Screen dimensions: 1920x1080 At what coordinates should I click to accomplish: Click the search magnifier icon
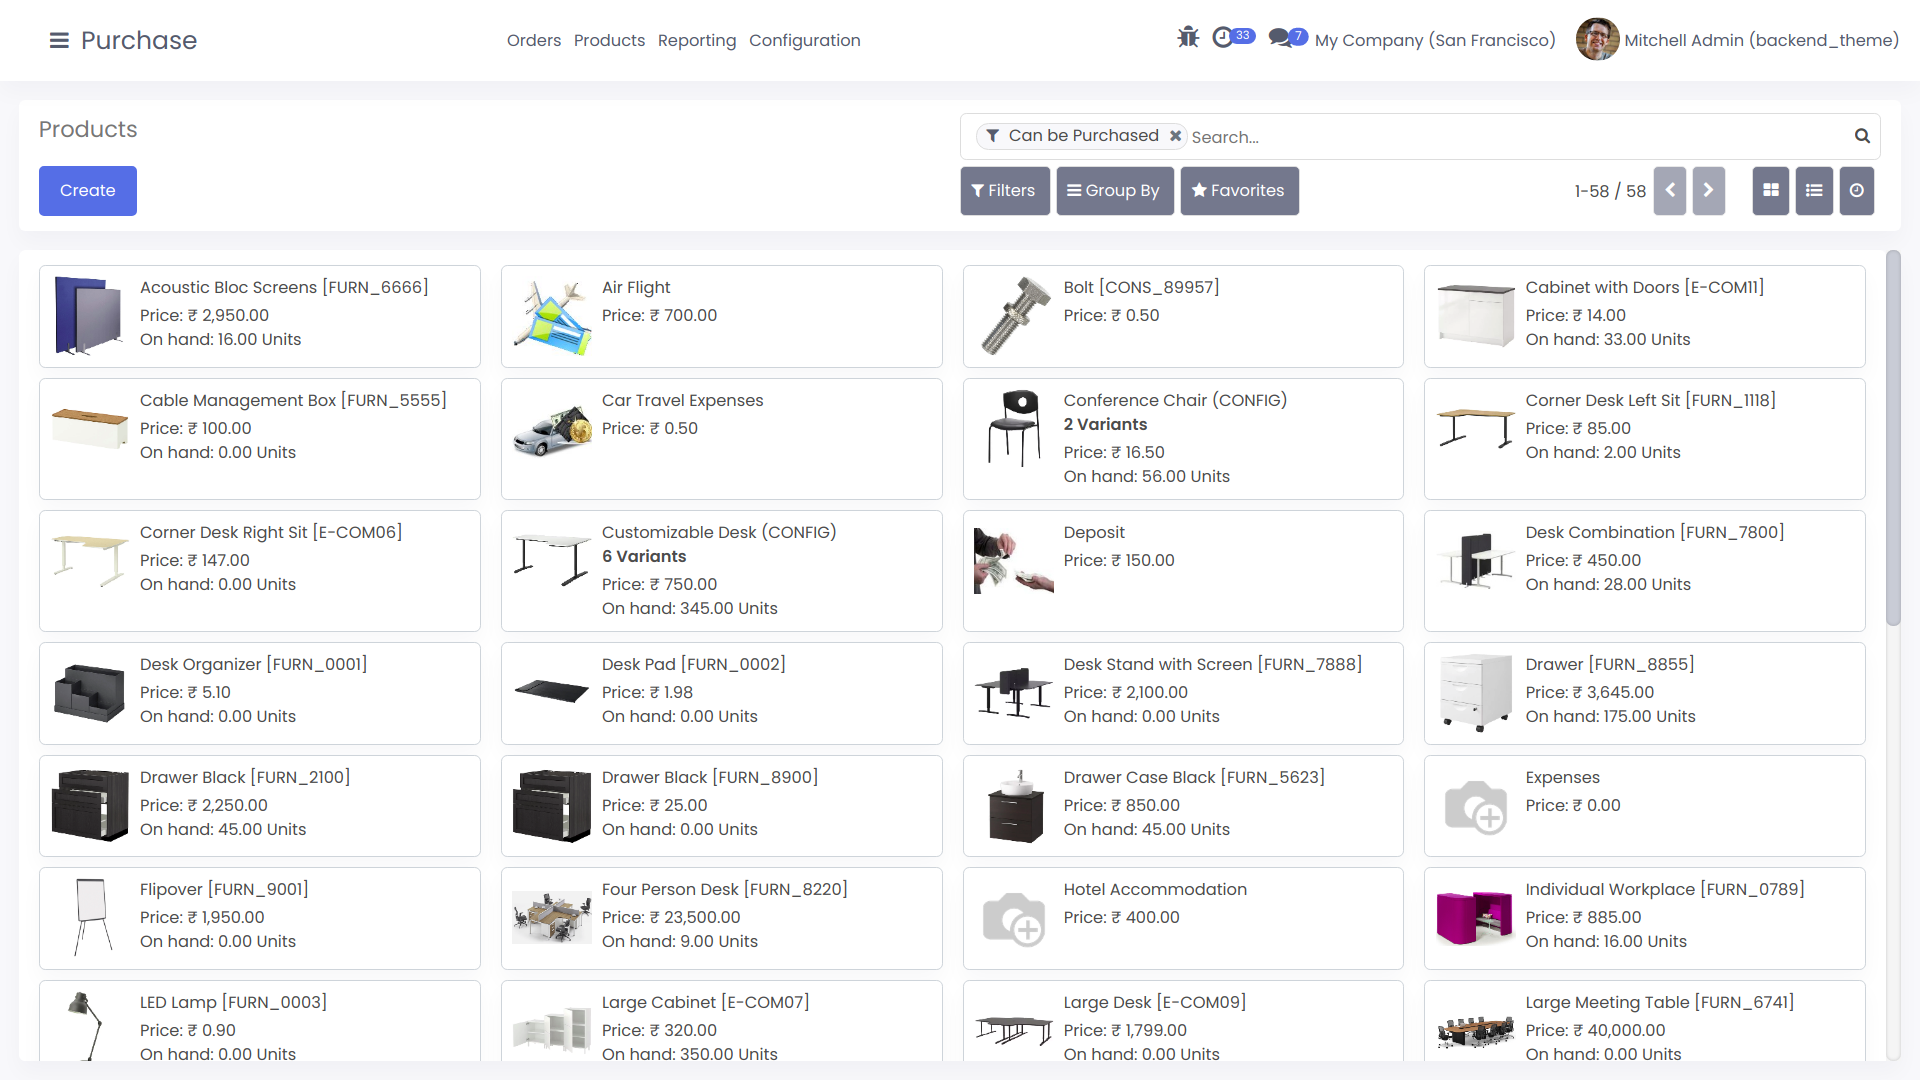pos(1862,136)
